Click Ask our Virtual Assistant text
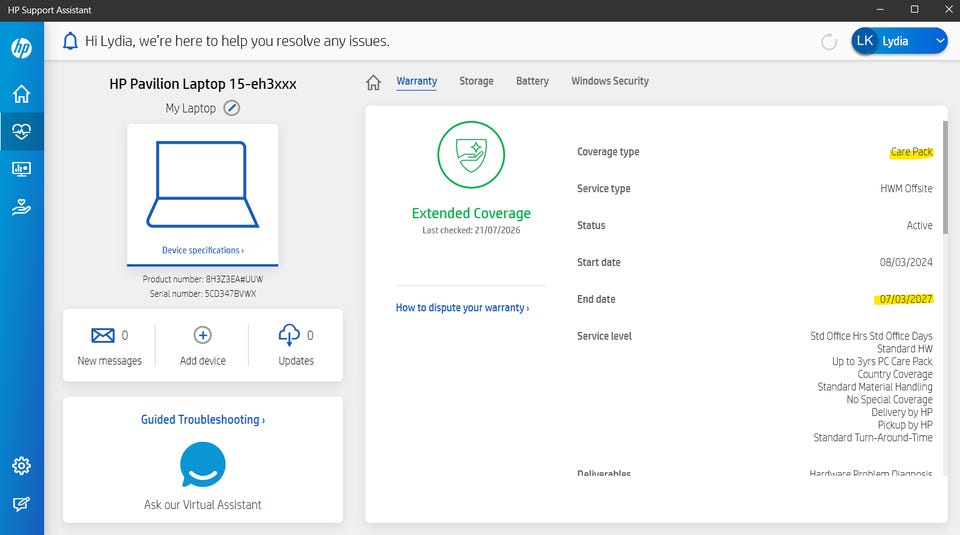Screen dimensions: 960x535 pyautogui.click(x=203, y=504)
